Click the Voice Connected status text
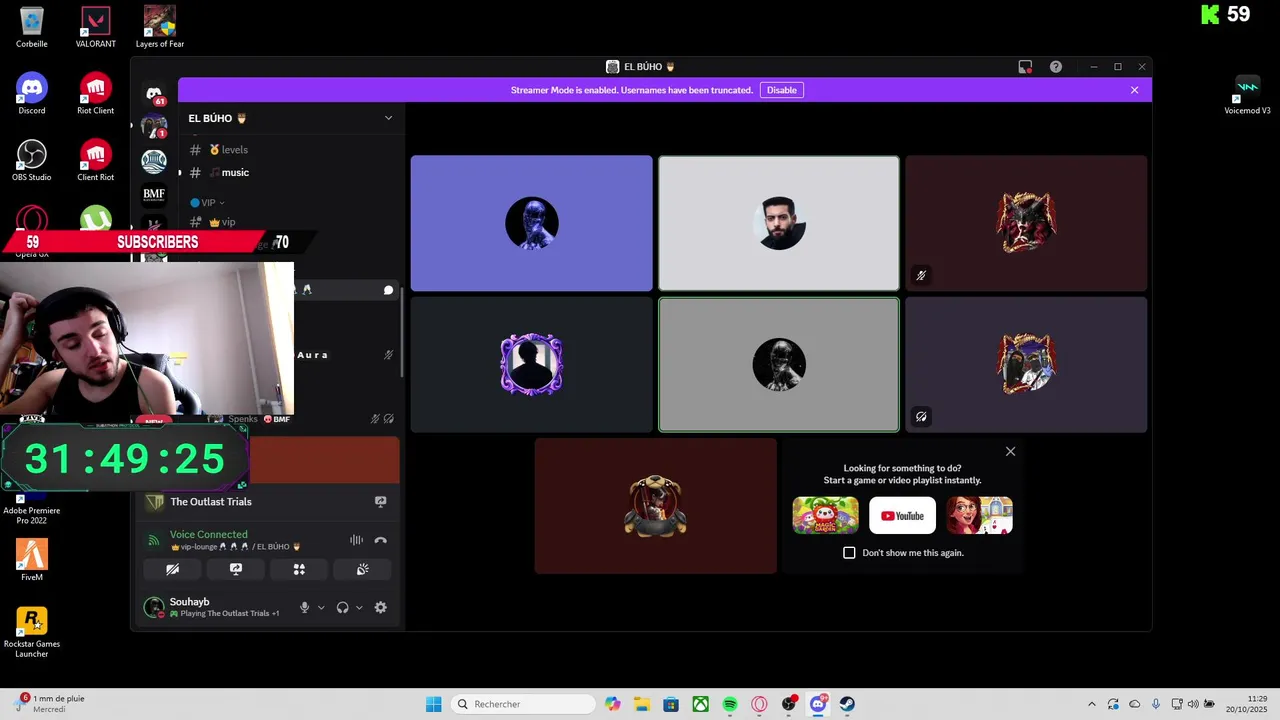 [x=208, y=534]
